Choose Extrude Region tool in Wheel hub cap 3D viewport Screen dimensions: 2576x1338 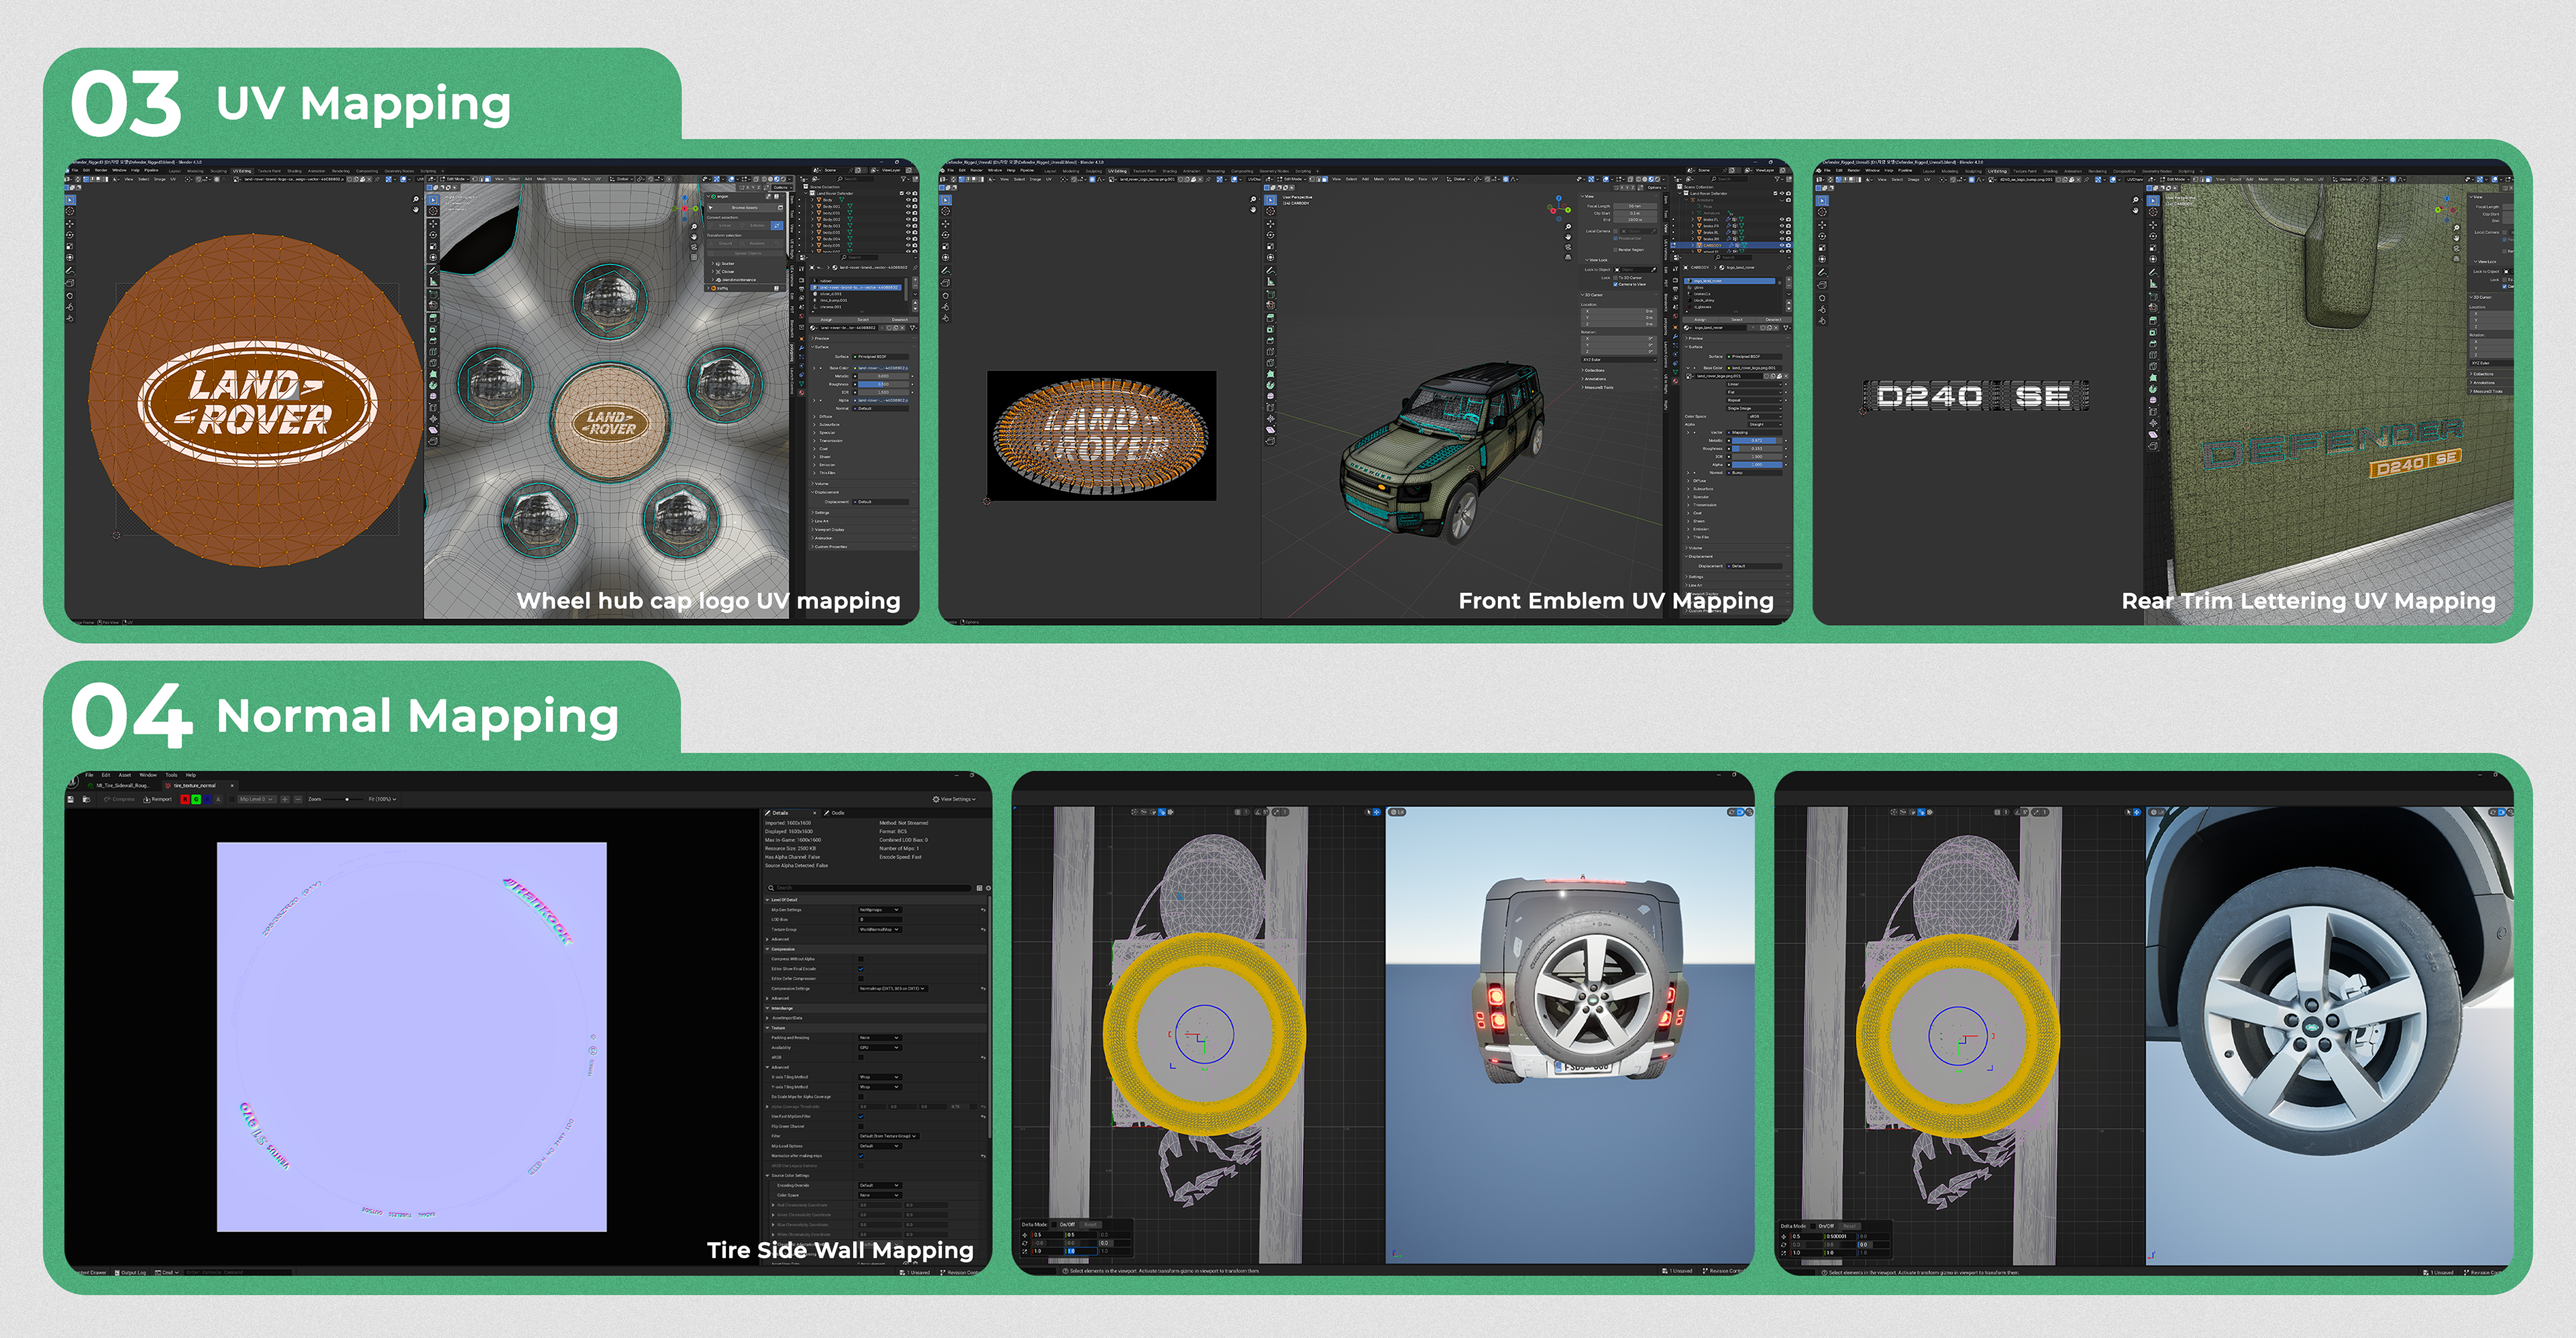coord(433,318)
